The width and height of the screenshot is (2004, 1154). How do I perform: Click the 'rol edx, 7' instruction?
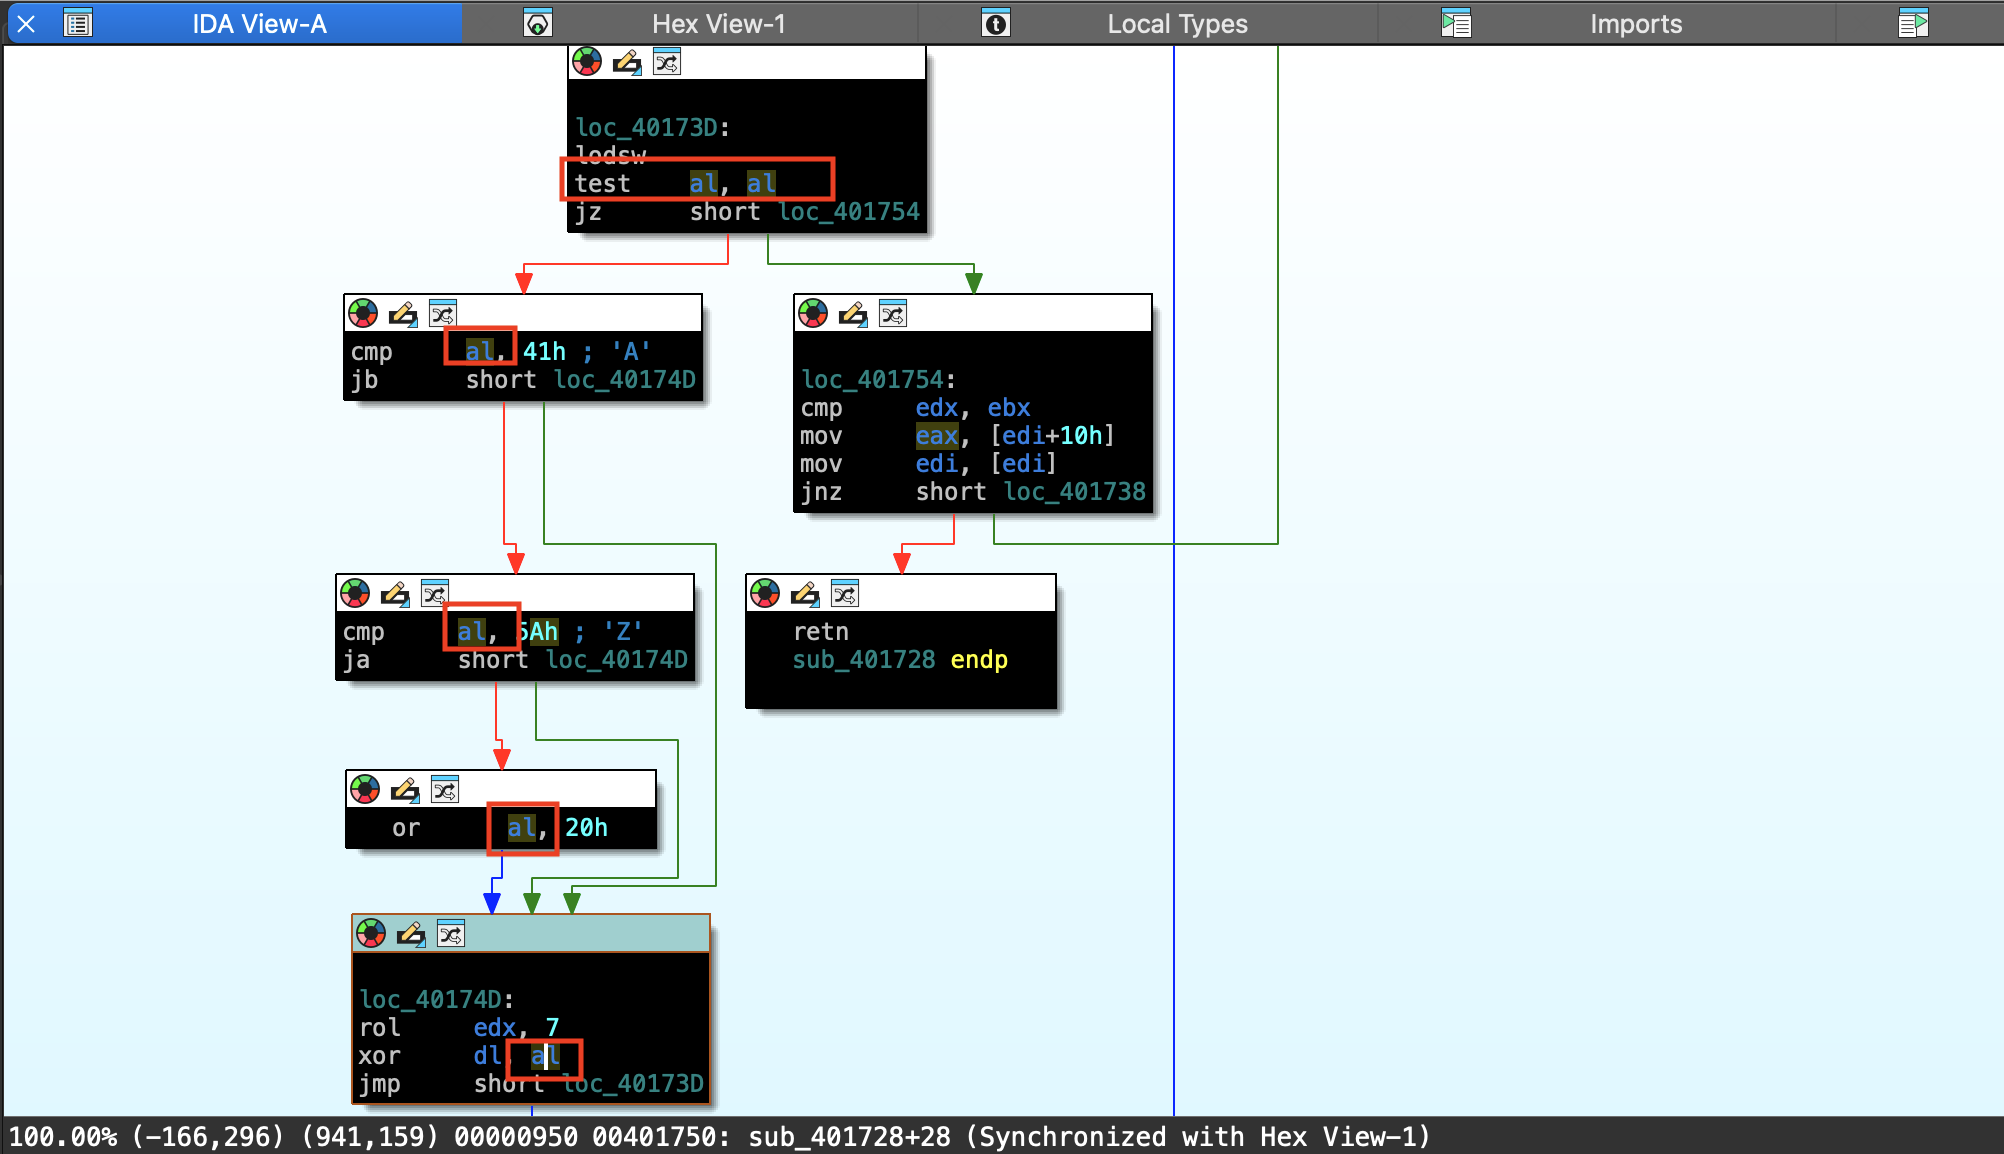click(x=459, y=1028)
